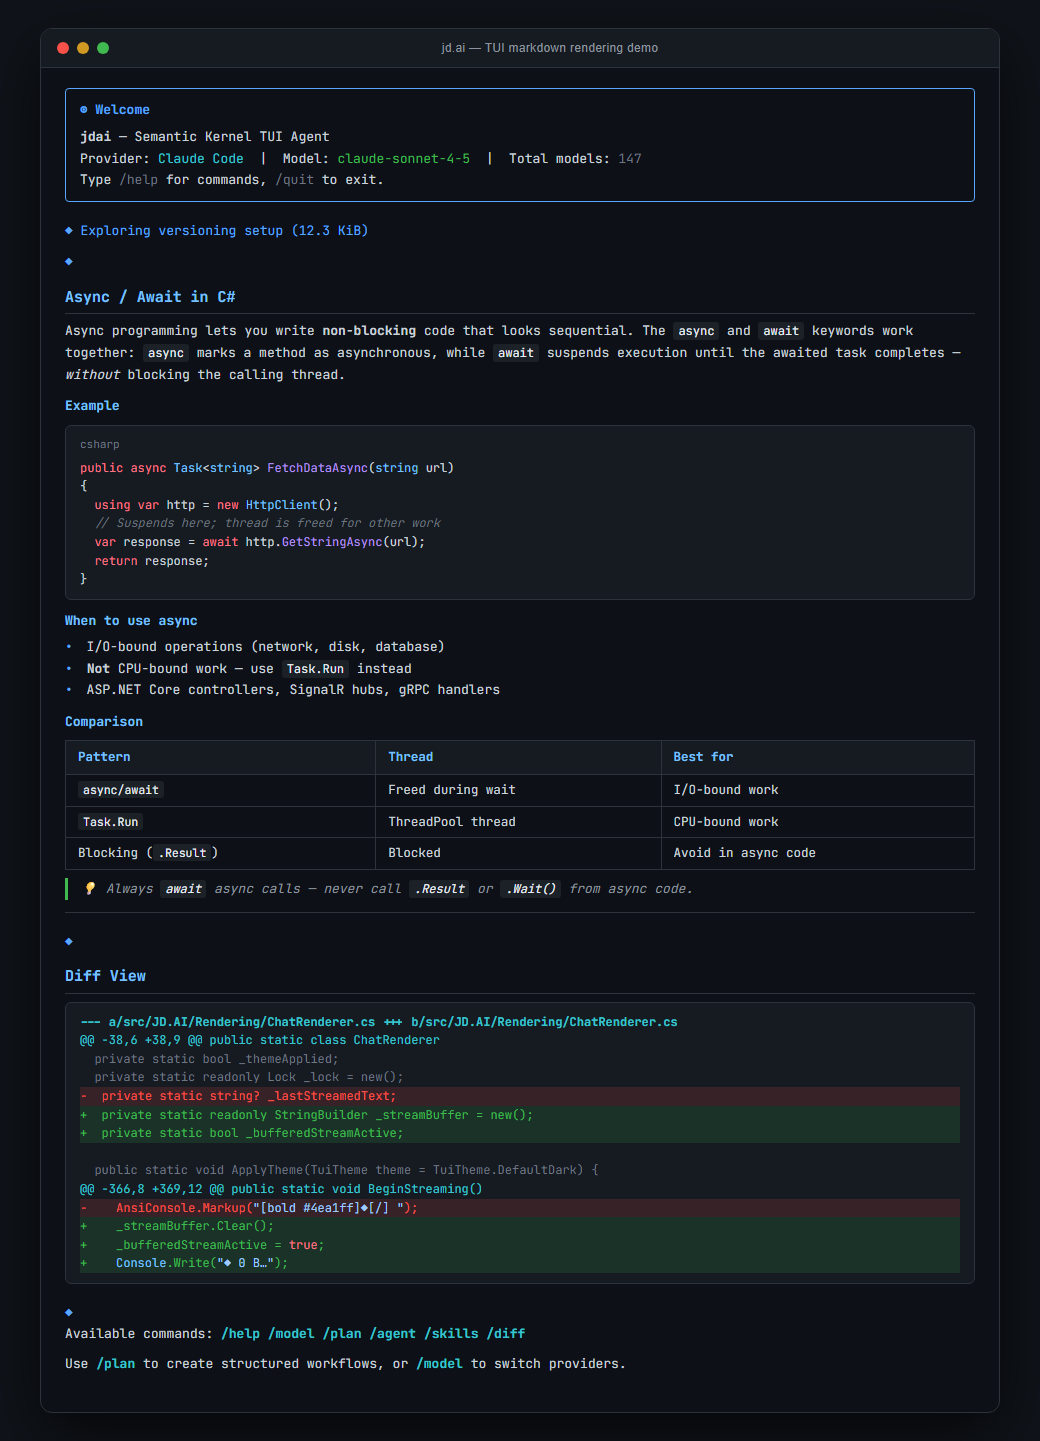The image size is (1040, 1441).
Task: Click the lightbulb tip icon
Action: tap(90, 889)
